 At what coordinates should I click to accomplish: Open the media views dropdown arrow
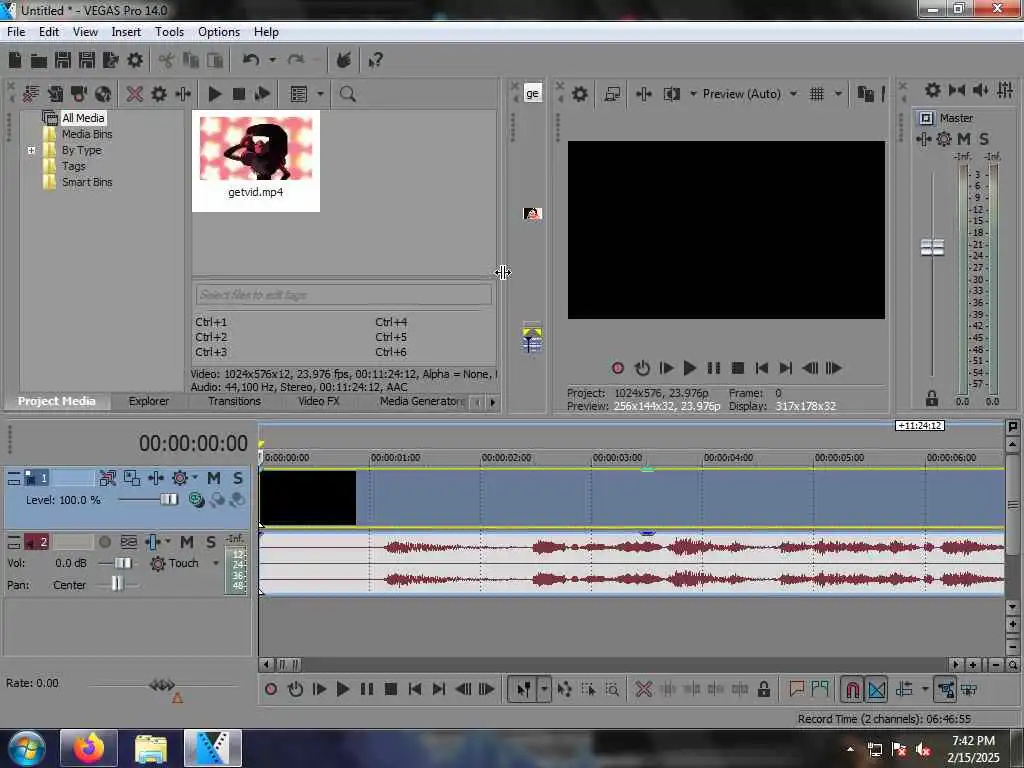coord(320,94)
